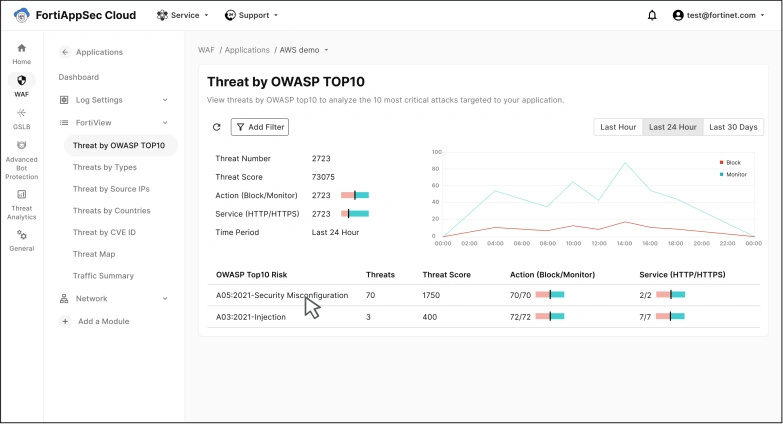Screen dimensions: 783x425
Task: Open the GSLB module icon
Action: 21,113
